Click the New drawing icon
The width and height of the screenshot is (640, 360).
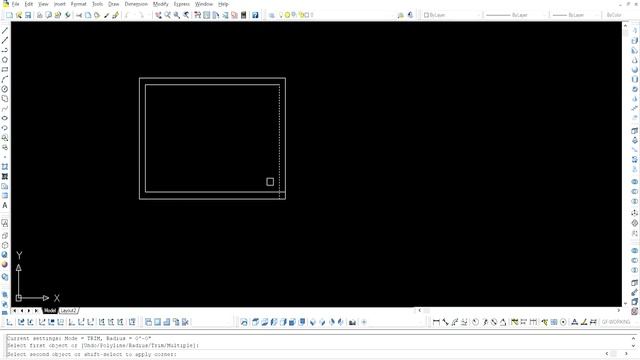[x=9, y=15]
